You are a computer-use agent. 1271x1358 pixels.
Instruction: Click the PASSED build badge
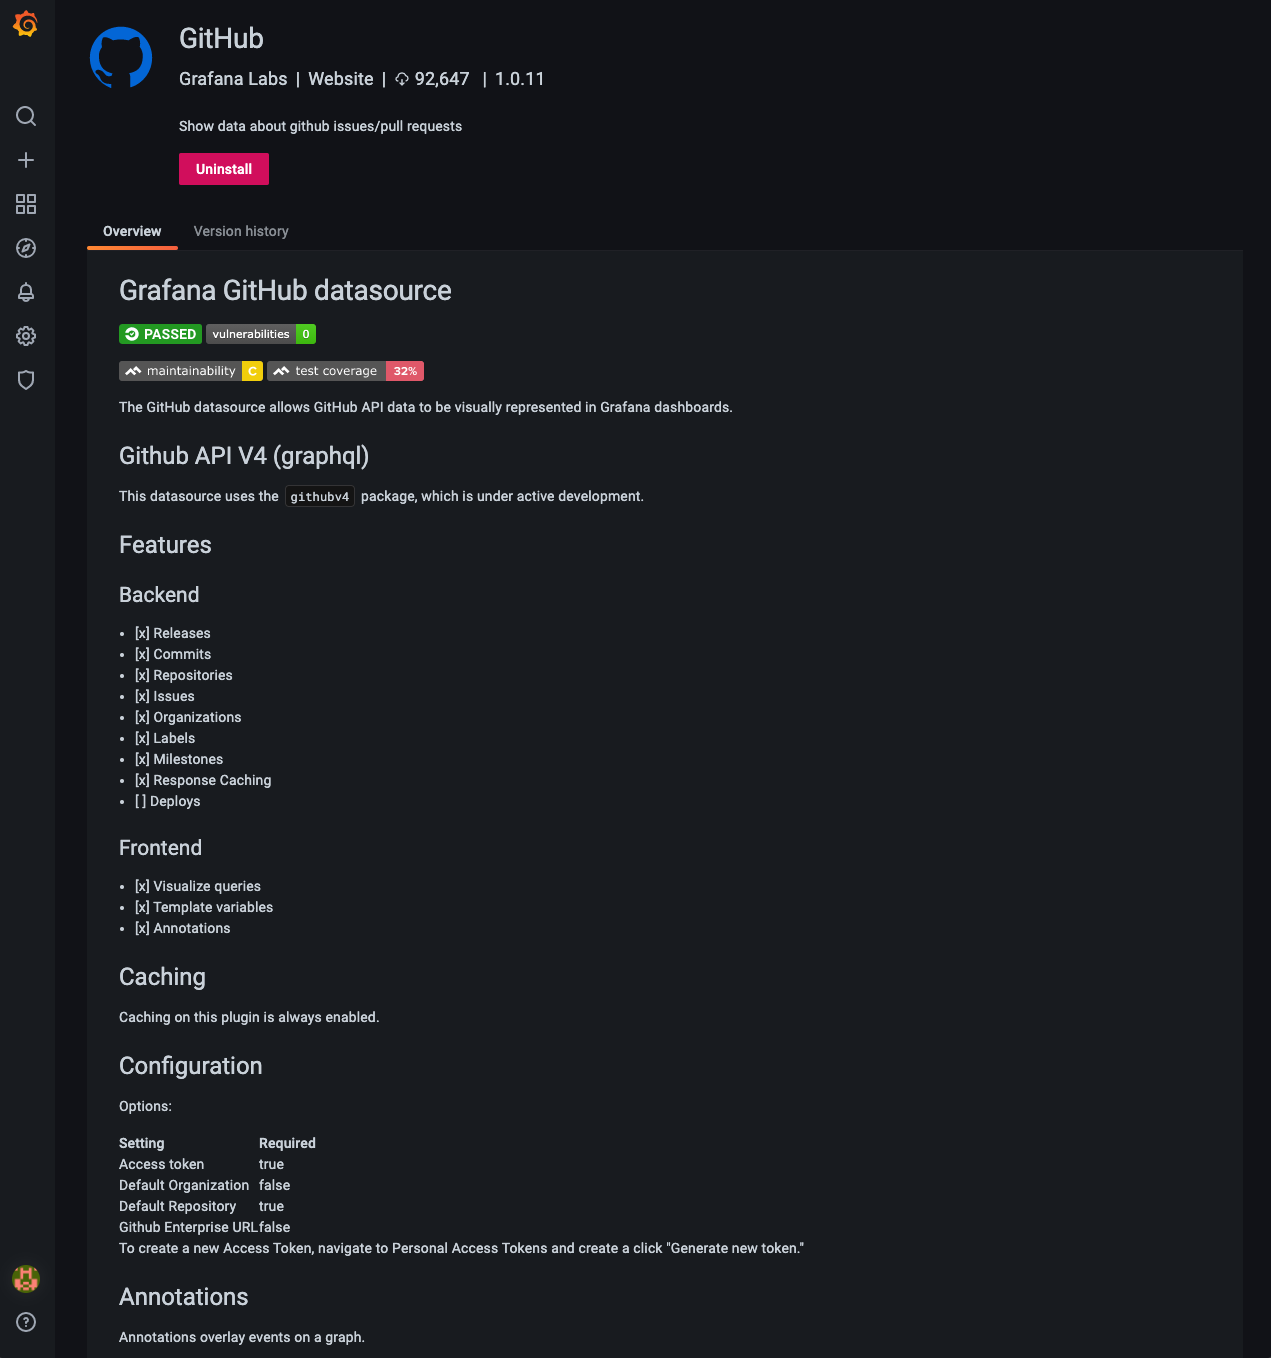[x=159, y=334]
